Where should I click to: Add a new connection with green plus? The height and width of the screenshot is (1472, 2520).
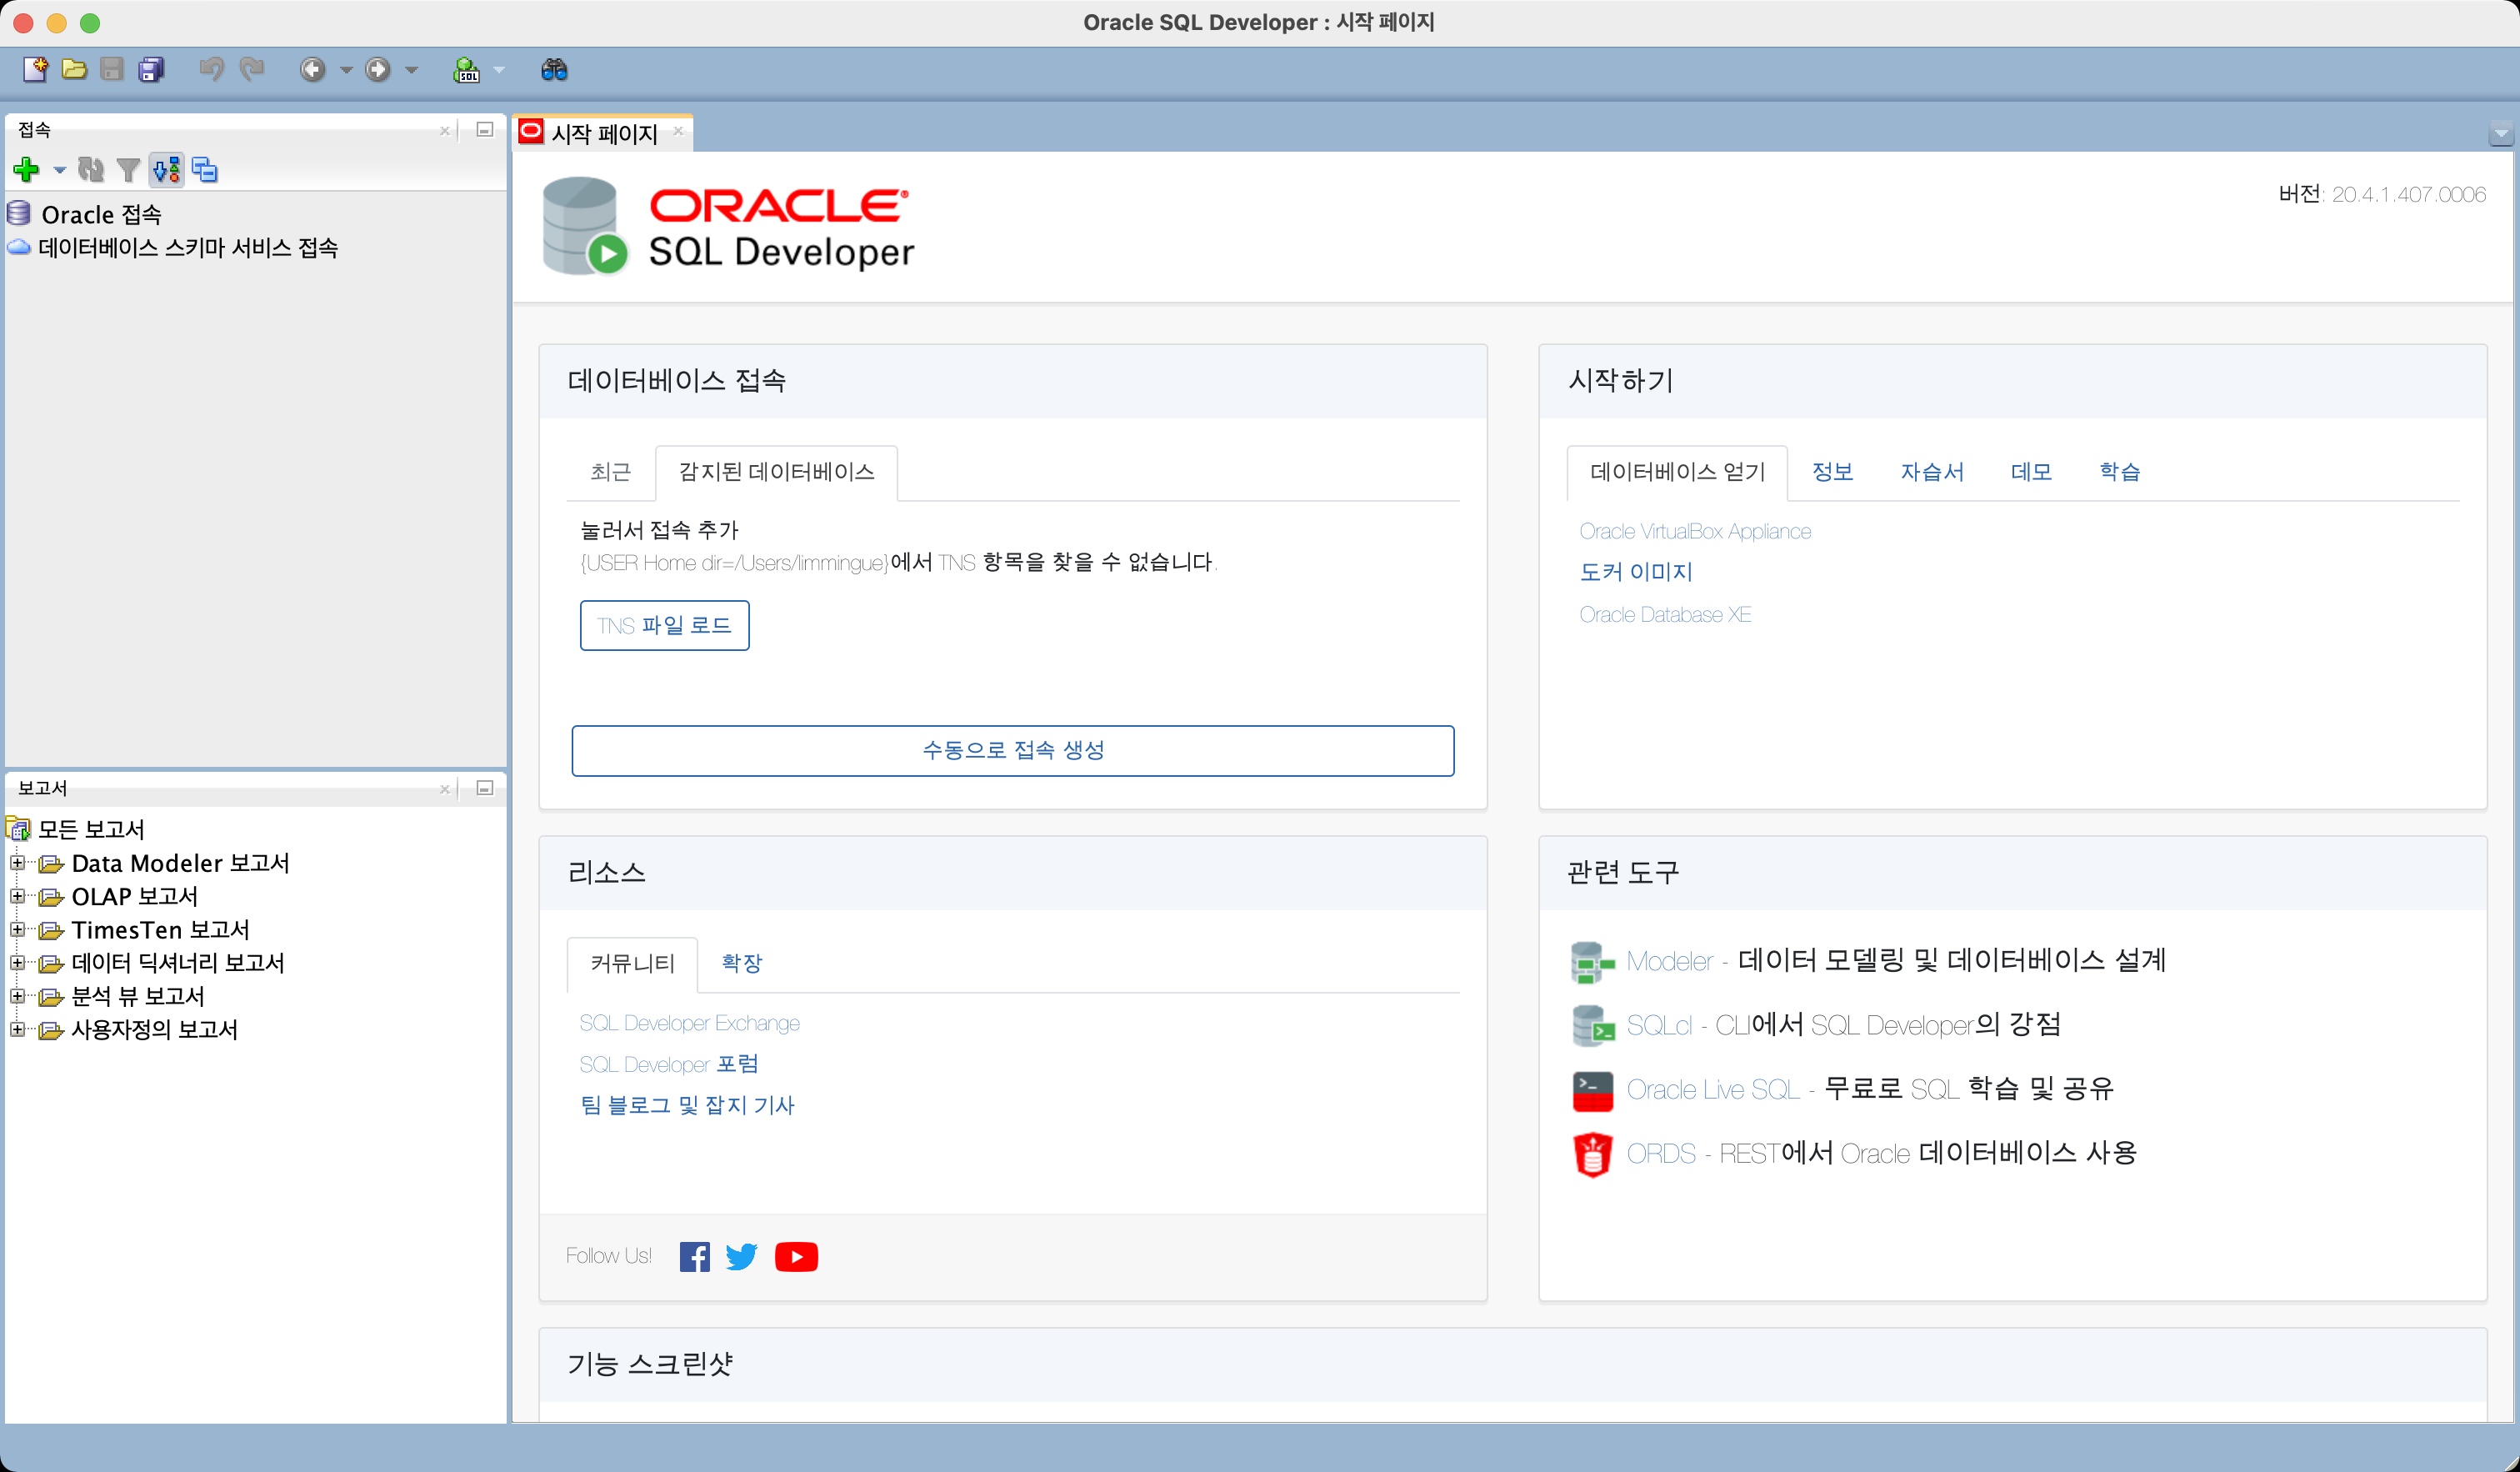coord(27,170)
